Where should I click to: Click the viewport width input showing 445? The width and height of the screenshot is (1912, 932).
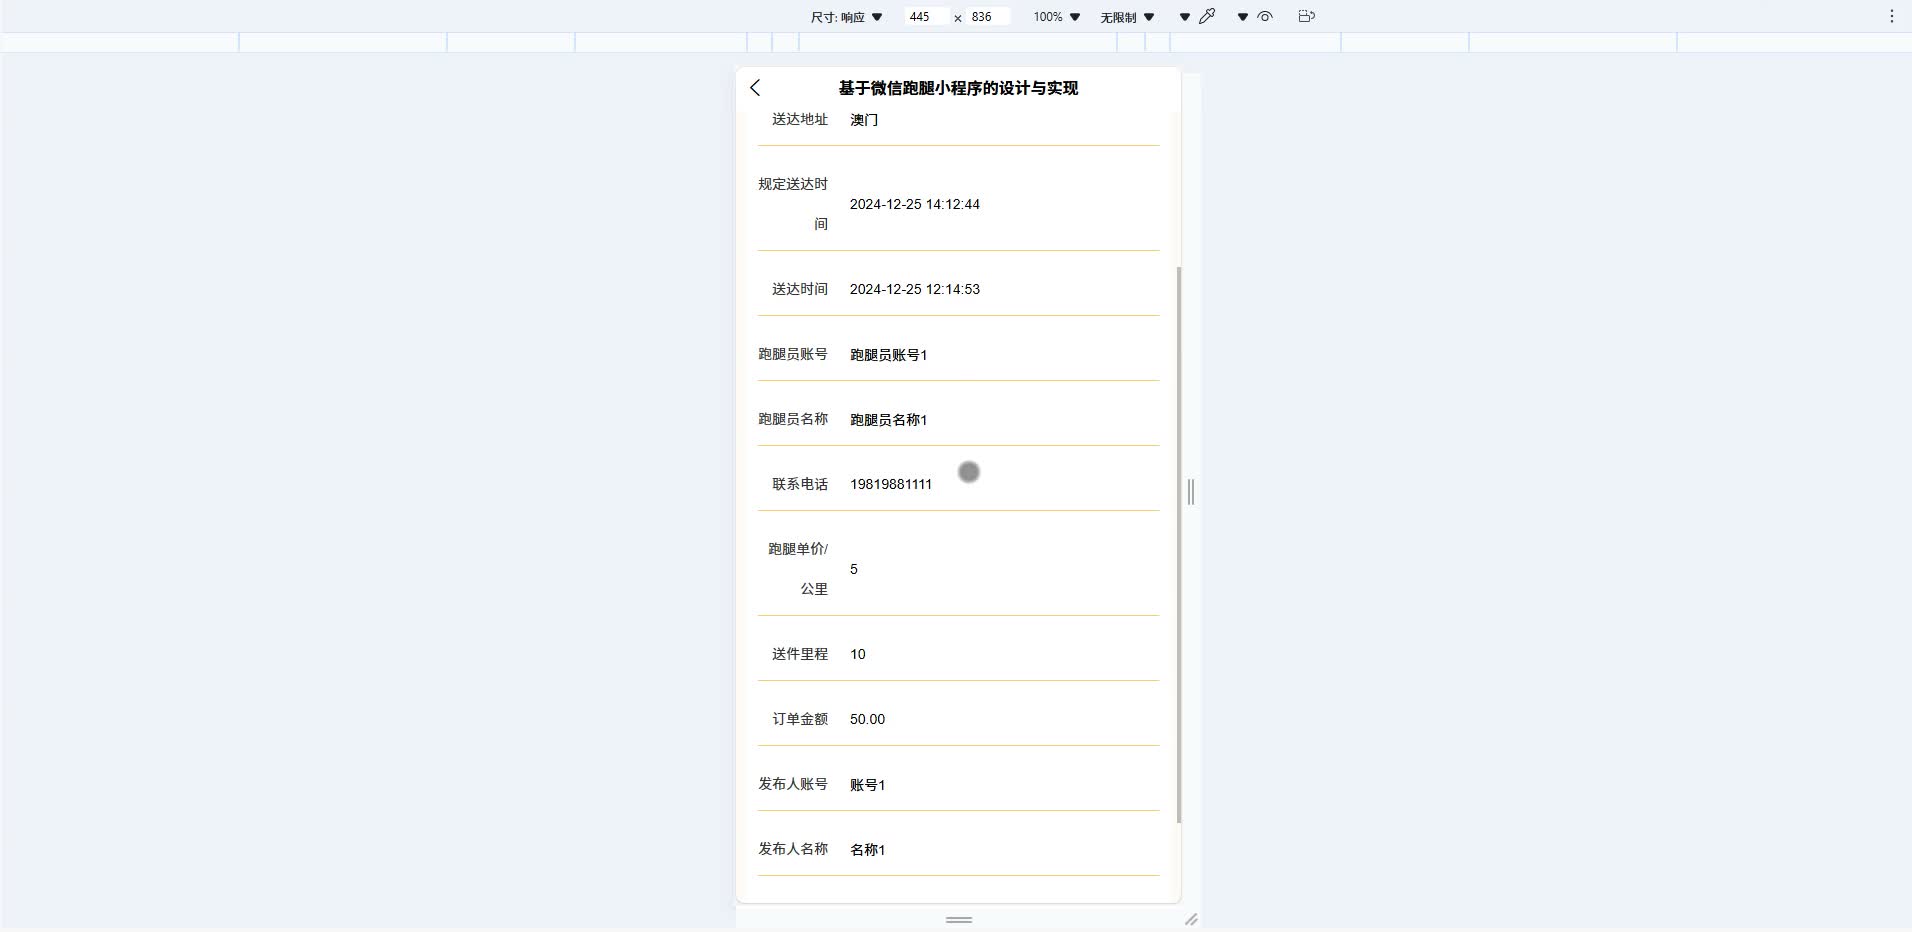(925, 16)
